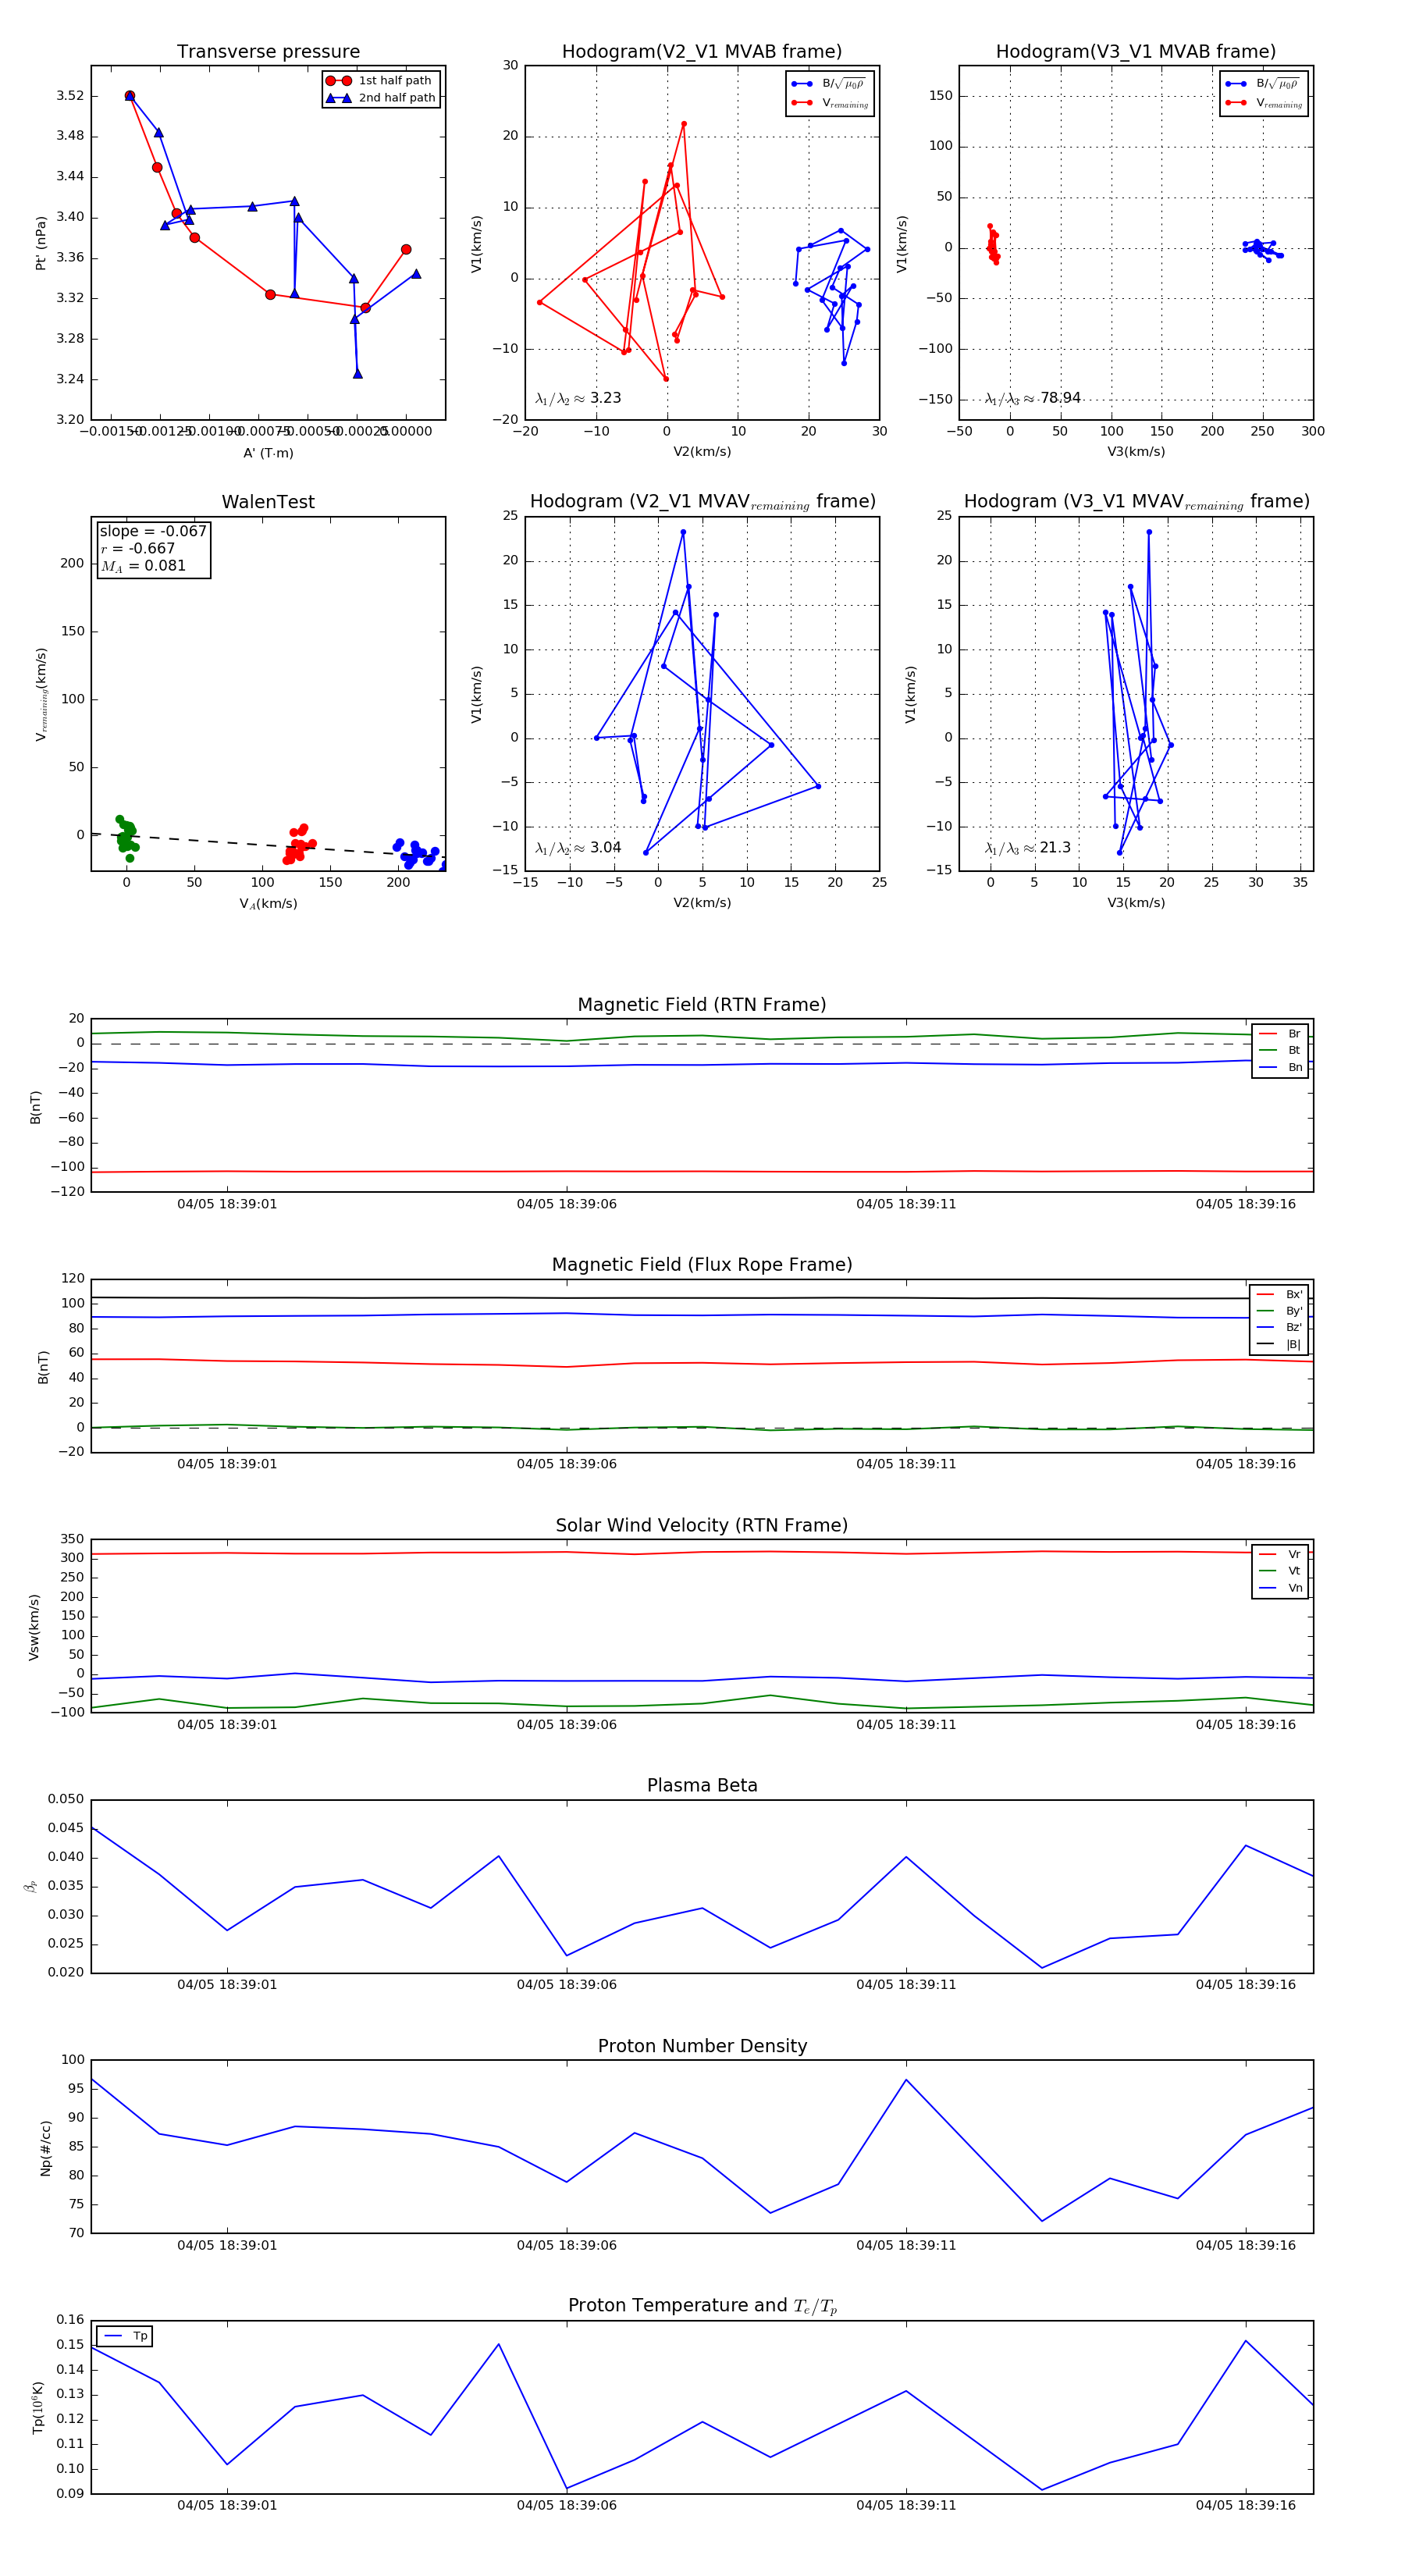The width and height of the screenshot is (1405, 2576).
Task: Click the "V_A(km/s)" x-axis label
Action: pos(268,904)
